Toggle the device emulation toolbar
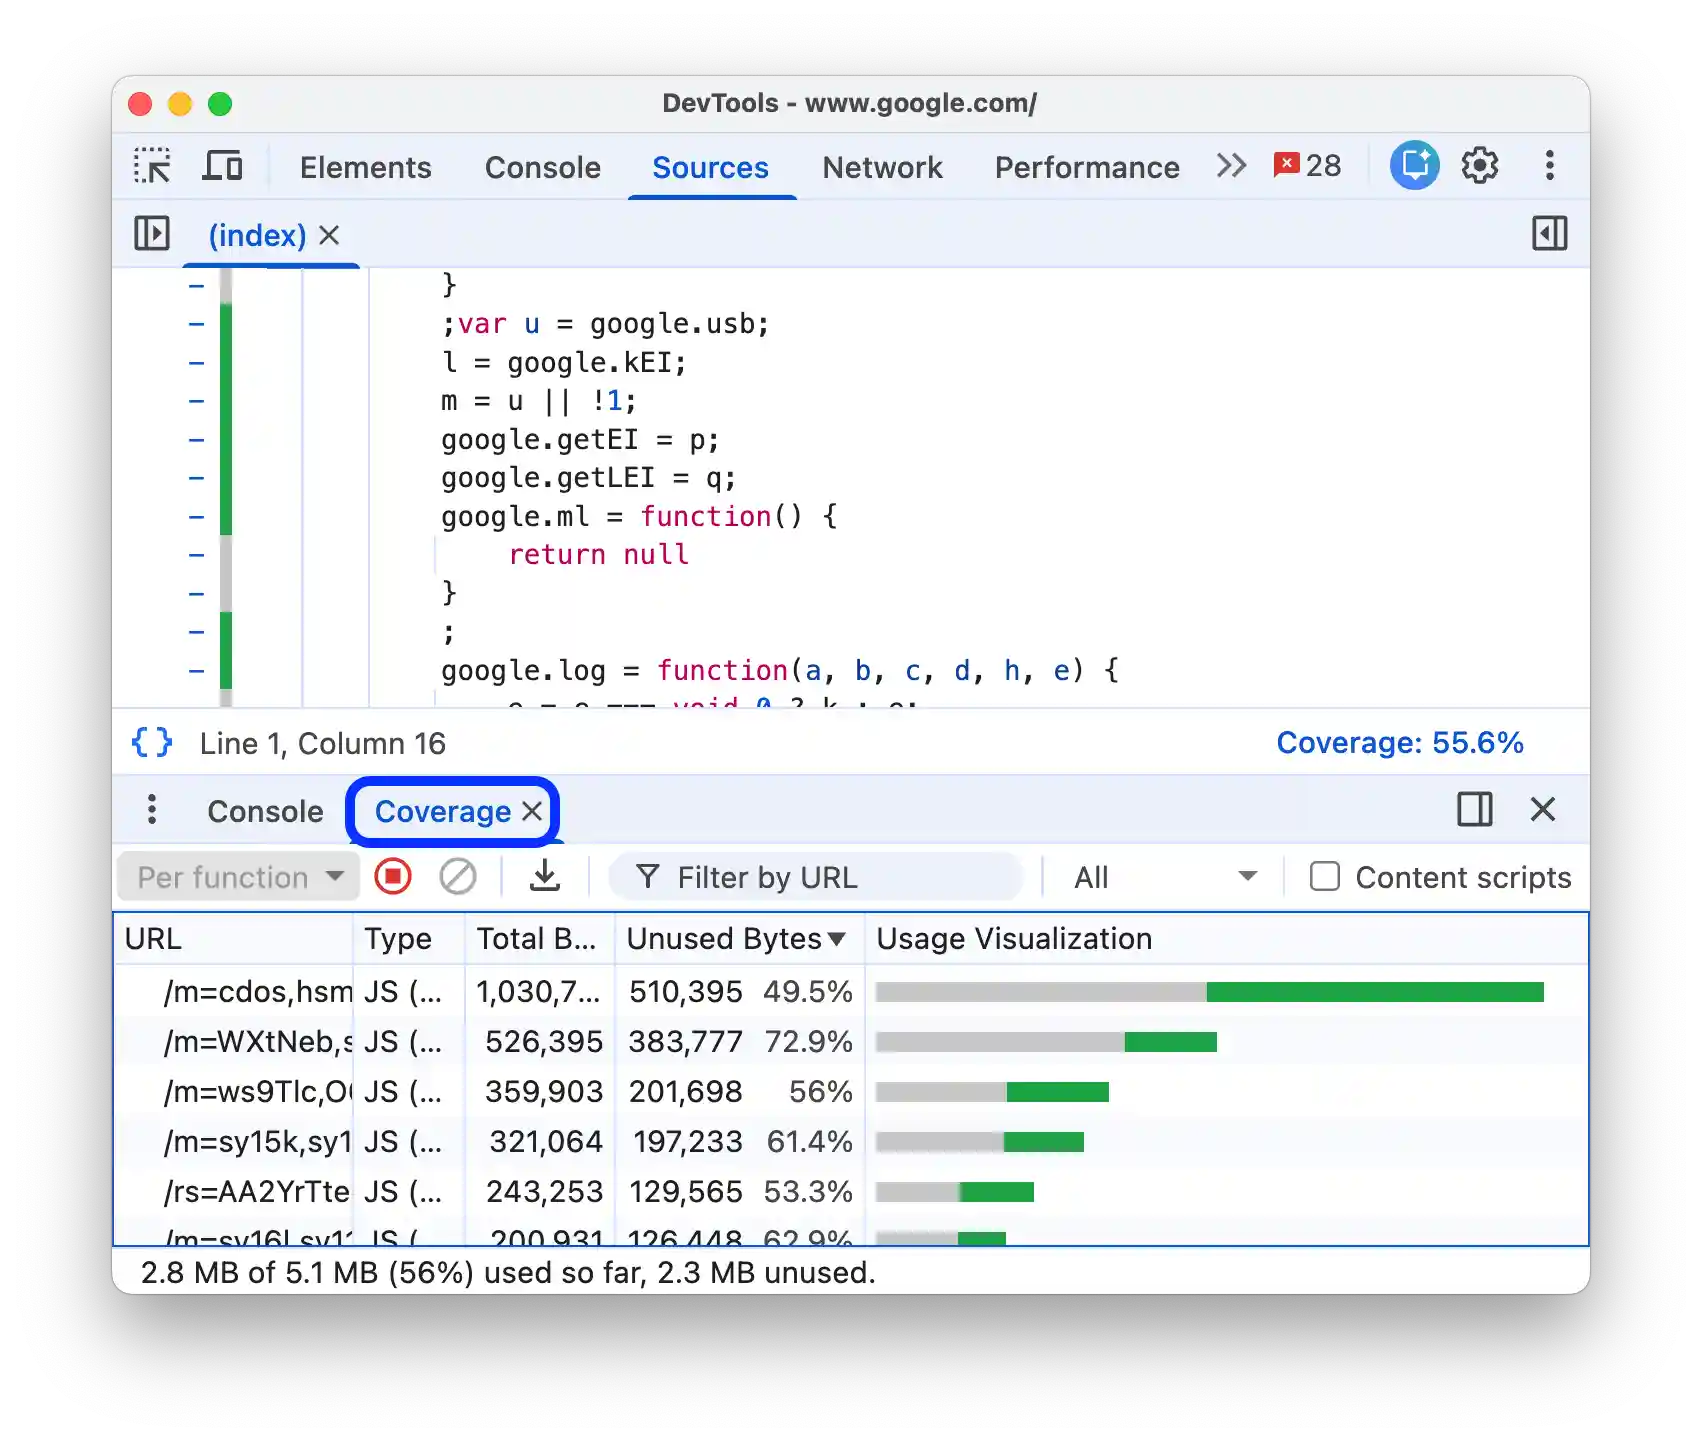The height and width of the screenshot is (1442, 1702). [222, 166]
